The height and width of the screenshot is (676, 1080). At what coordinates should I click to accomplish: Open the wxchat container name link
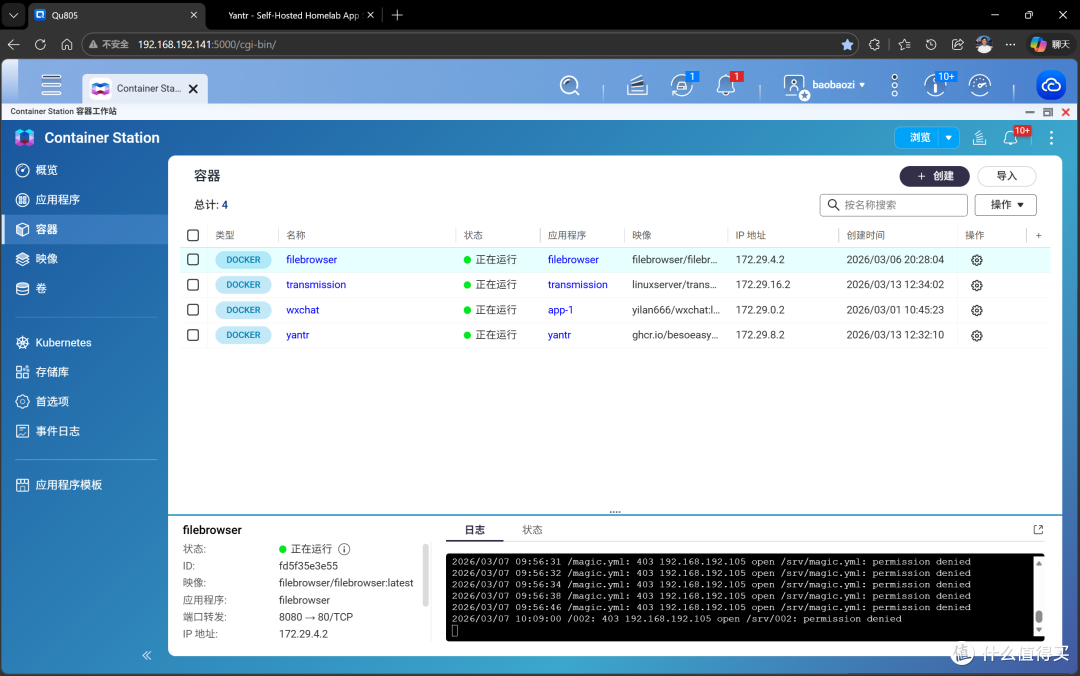click(302, 310)
